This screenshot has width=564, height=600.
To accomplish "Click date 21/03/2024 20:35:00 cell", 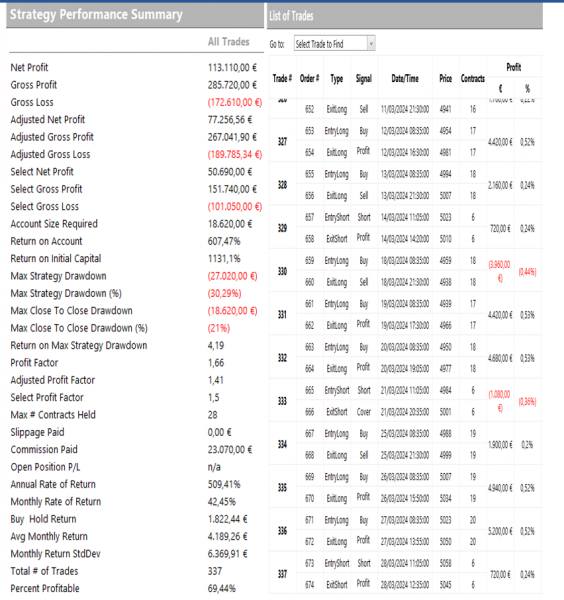I will coord(405,412).
